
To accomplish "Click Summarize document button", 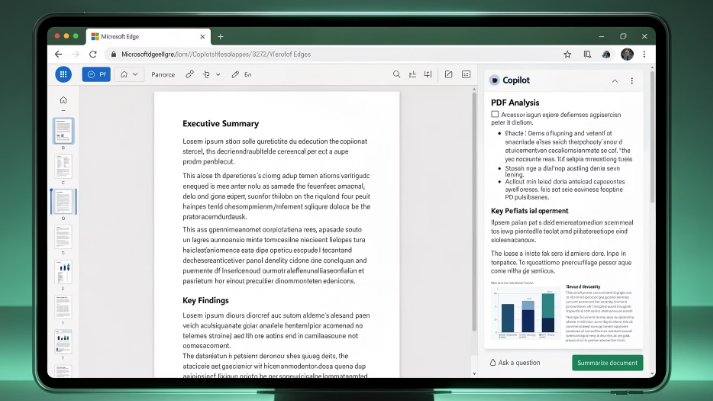I will pos(608,363).
